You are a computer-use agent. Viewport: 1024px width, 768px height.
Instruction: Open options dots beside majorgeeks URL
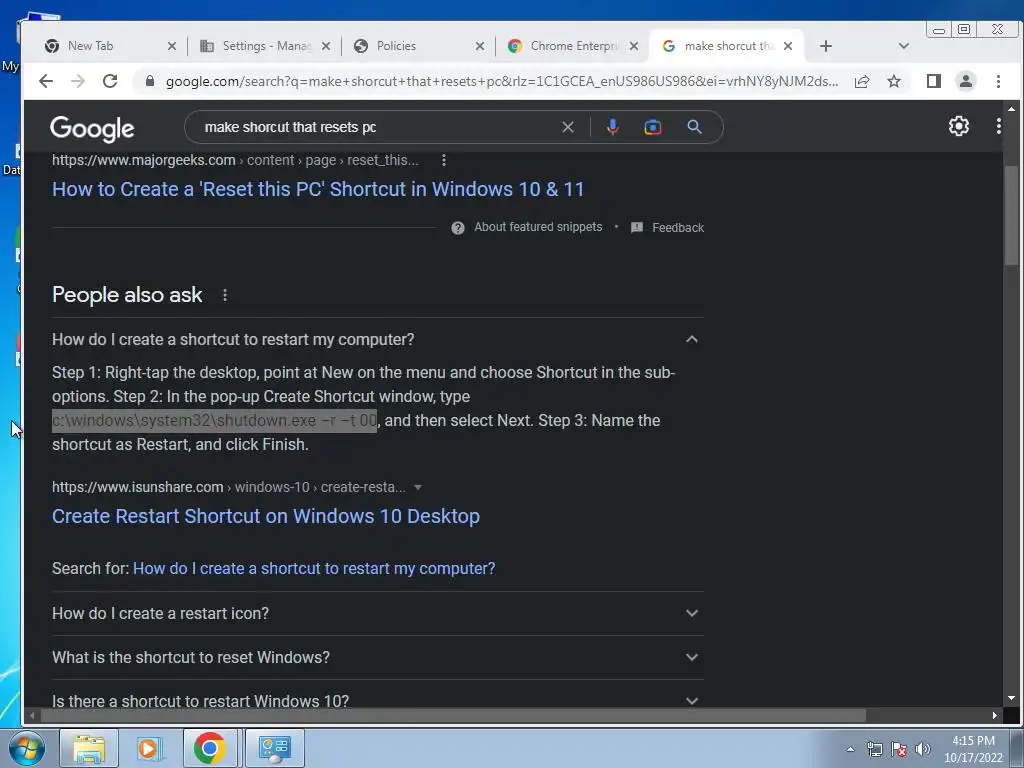click(x=444, y=160)
